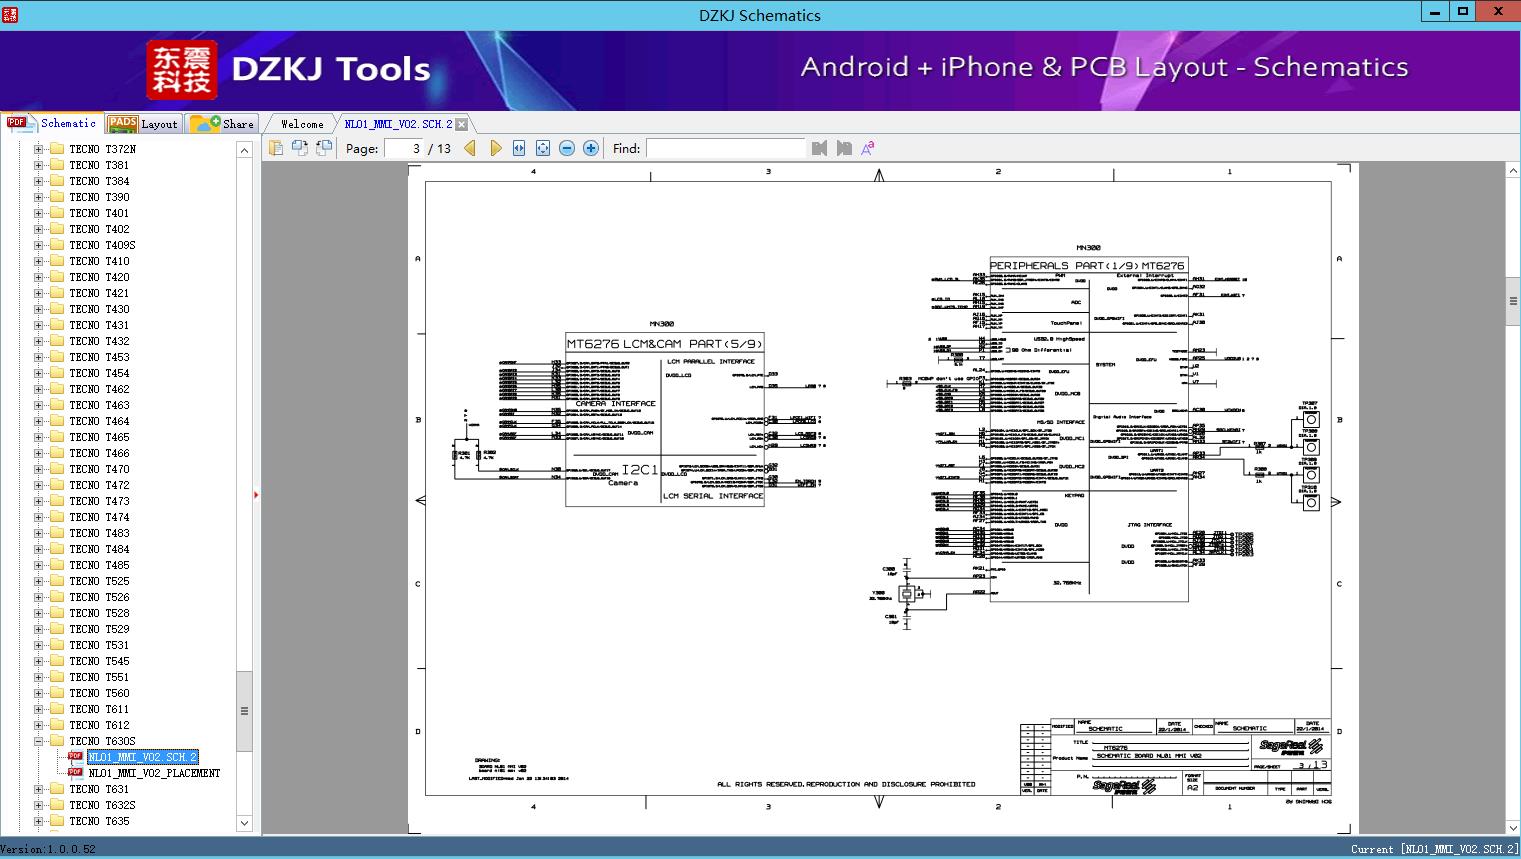Fit whole page in view icon
The height and width of the screenshot is (859, 1521).
(x=543, y=148)
